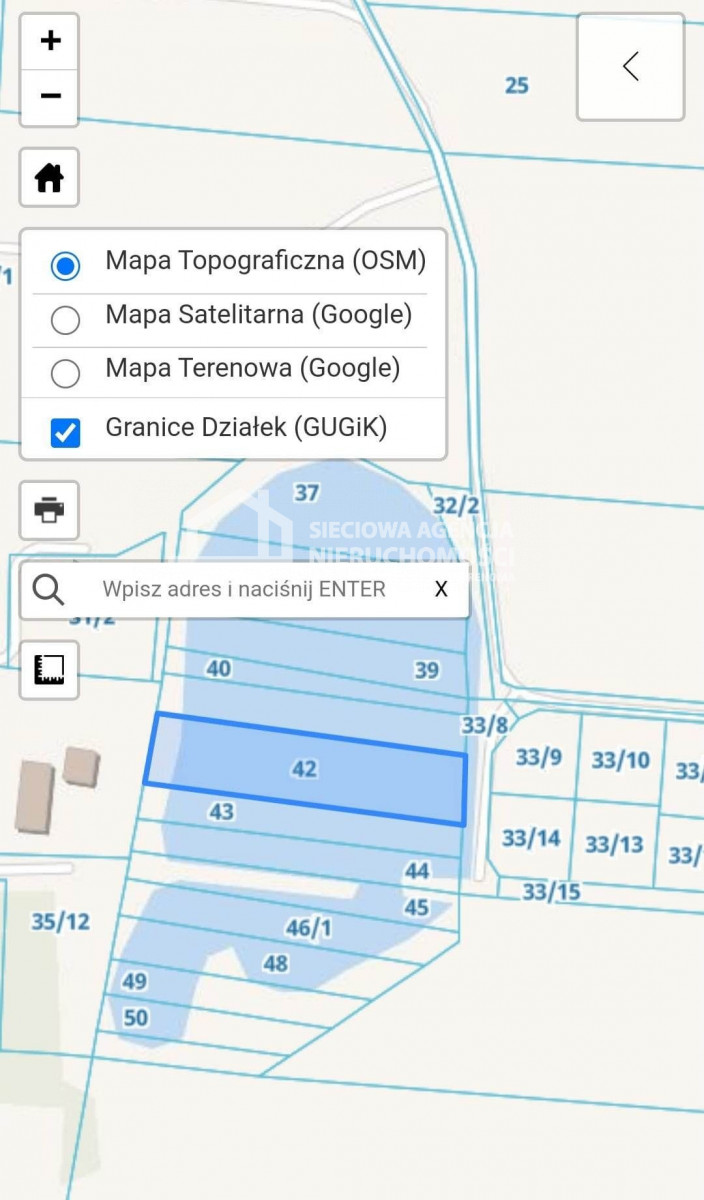Screen dimensions: 704x1200
Task: Click parcel 35/12 on the map
Action: pyautogui.click(x=60, y=921)
